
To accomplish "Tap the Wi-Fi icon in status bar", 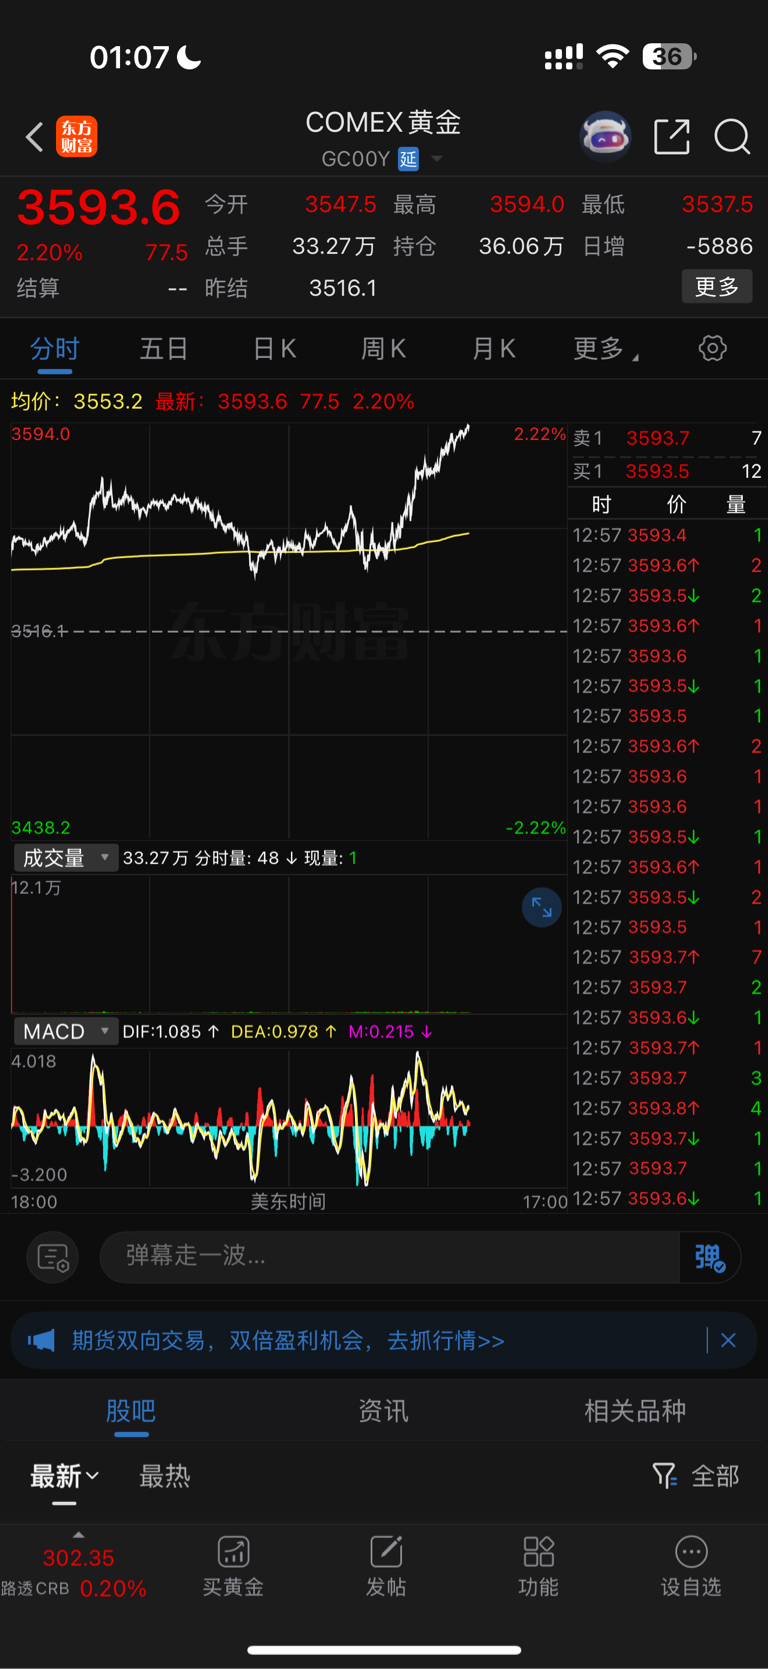I will click(612, 57).
